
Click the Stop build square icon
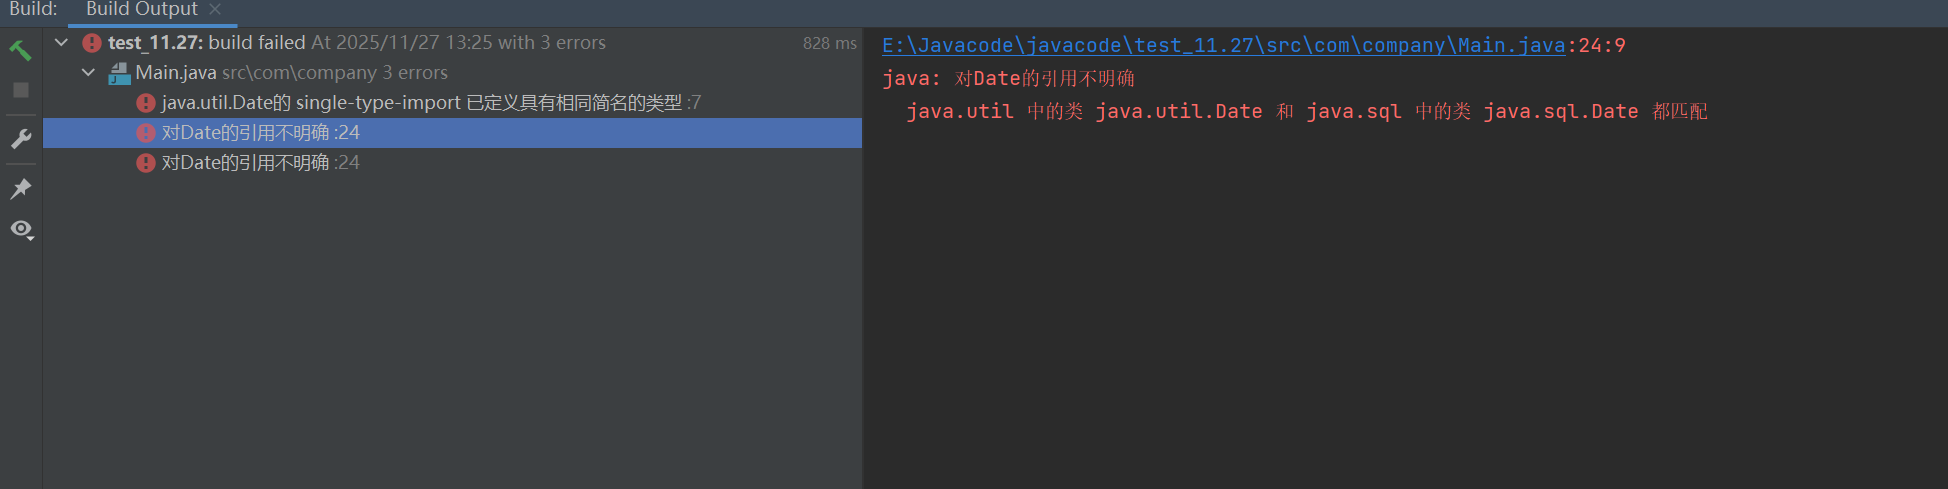[x=20, y=90]
